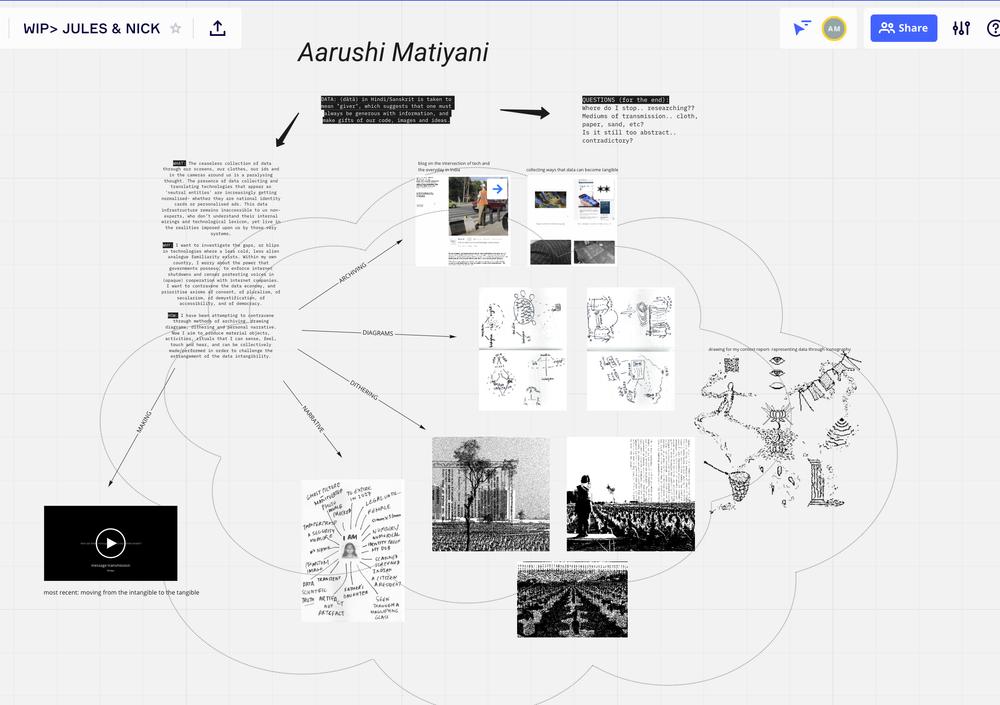1000x705 pixels.
Task: Select the ARCHIVING arrow label
Action: click(352, 272)
